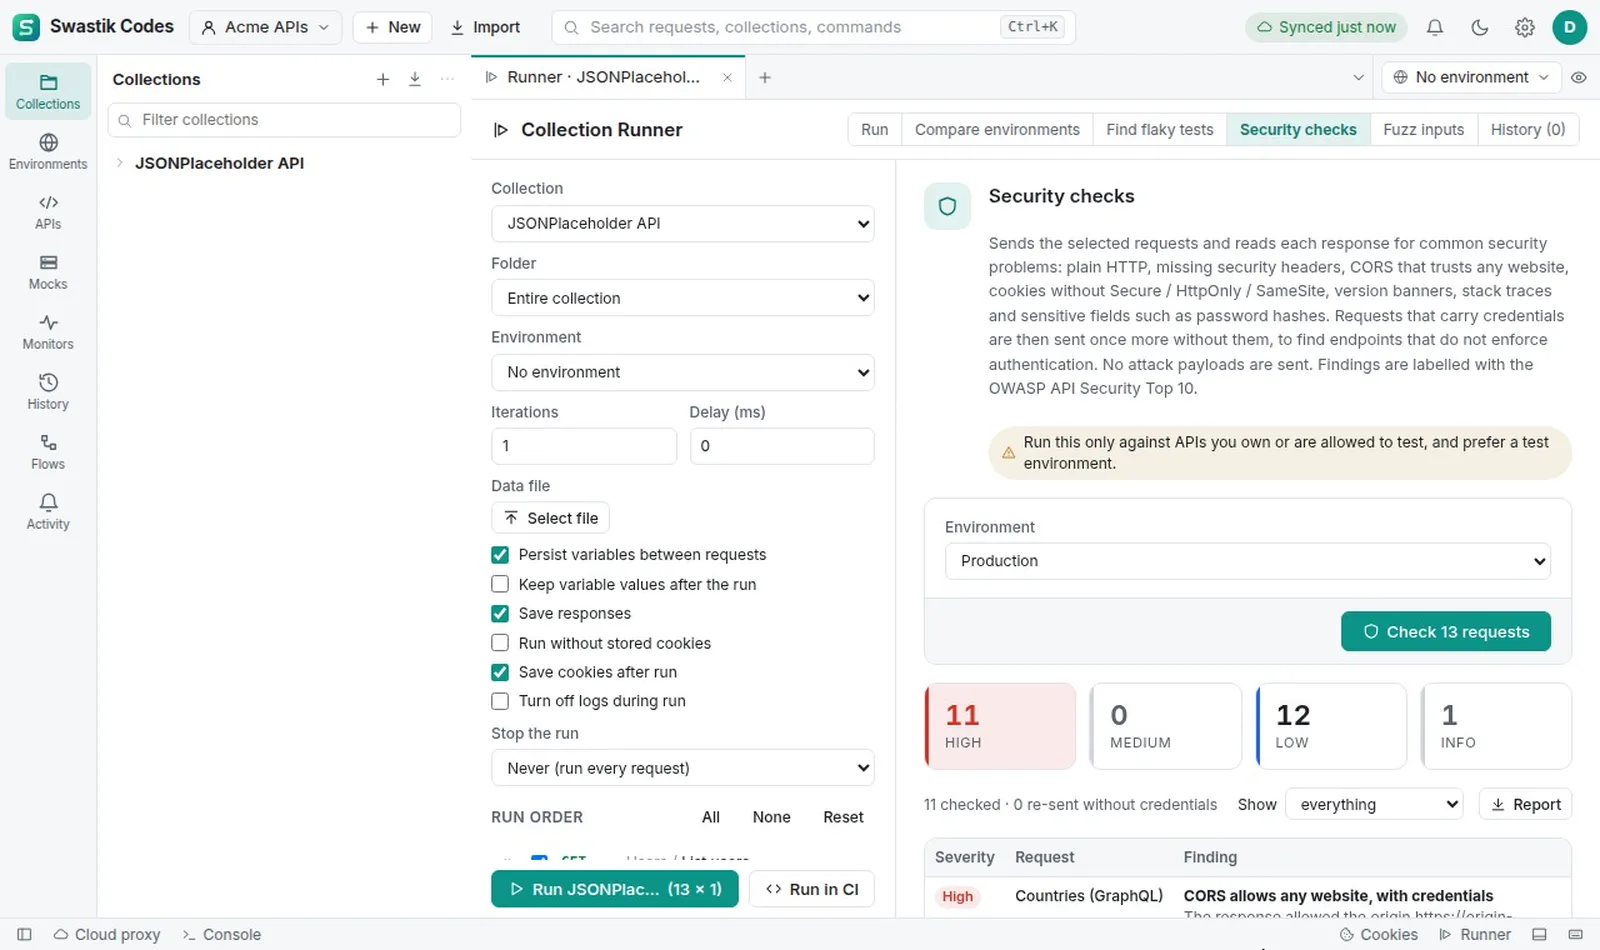Screen dimensions: 1600x950
Task: Open the Collection select dropdown
Action: [683, 223]
